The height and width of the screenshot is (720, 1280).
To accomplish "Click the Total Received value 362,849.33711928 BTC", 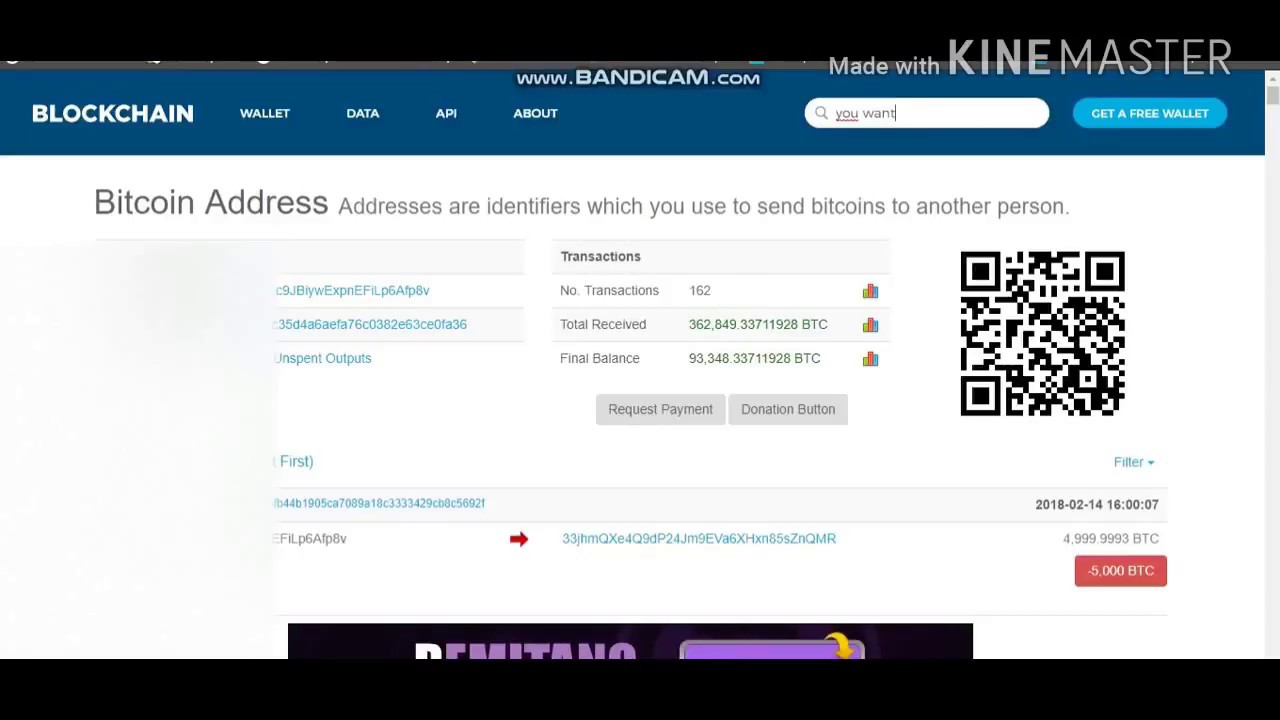I will click(758, 324).
